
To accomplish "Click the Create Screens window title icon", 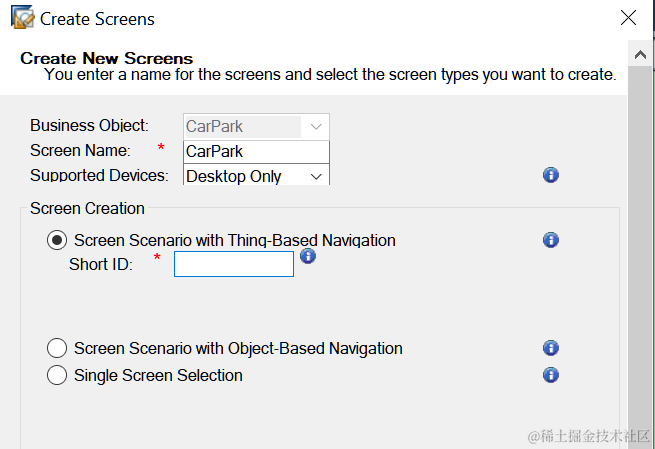I will (21, 18).
